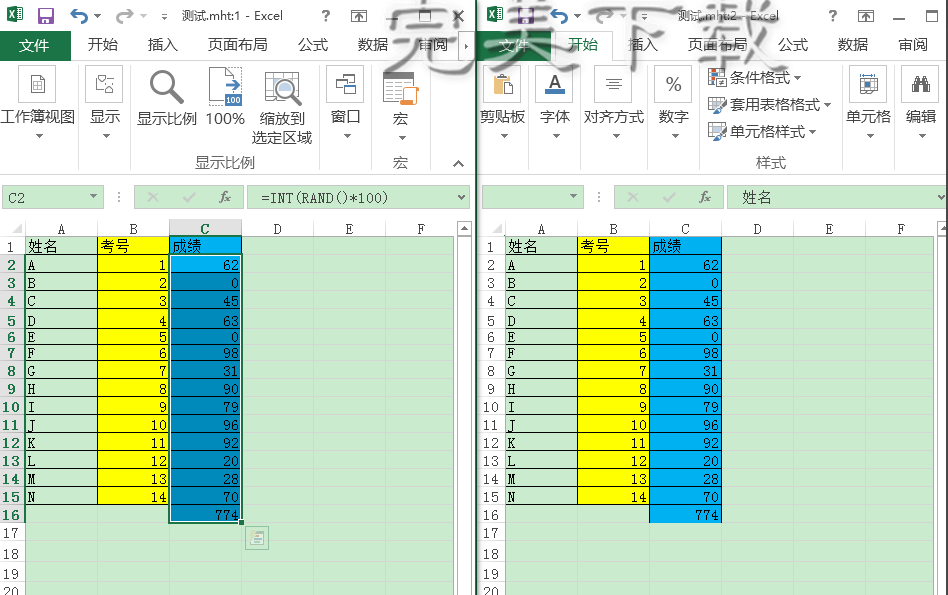
Task: Open 数字 number format group
Action: [x=674, y=103]
